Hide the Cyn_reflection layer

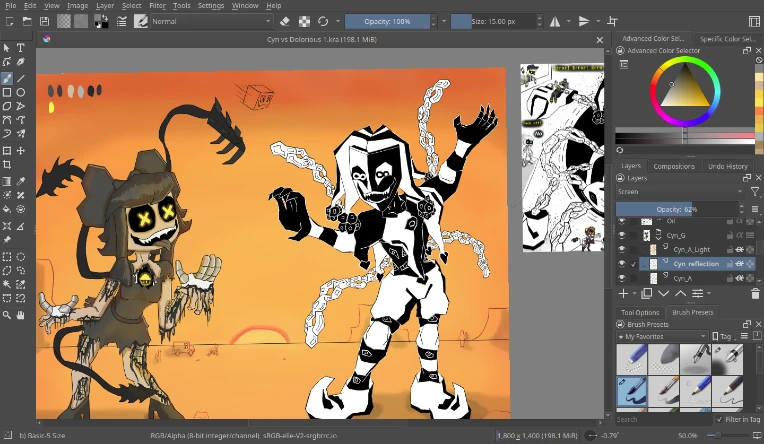pyautogui.click(x=621, y=264)
